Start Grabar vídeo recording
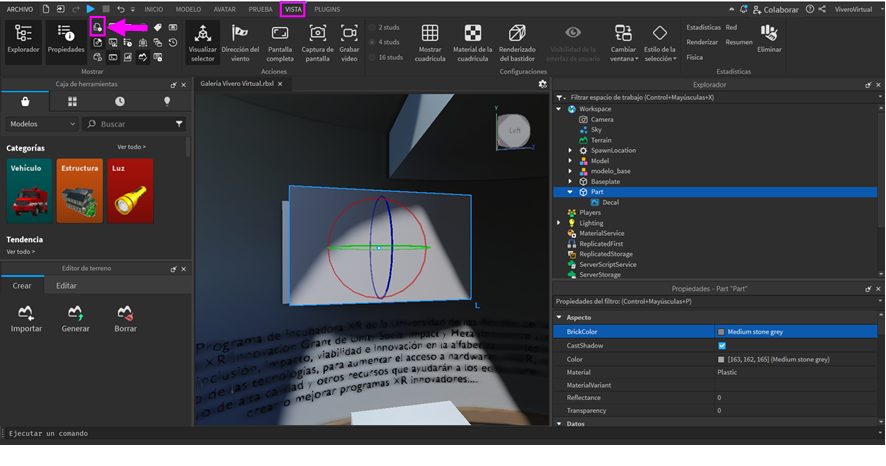Screen dimensions: 886x466 (348, 43)
